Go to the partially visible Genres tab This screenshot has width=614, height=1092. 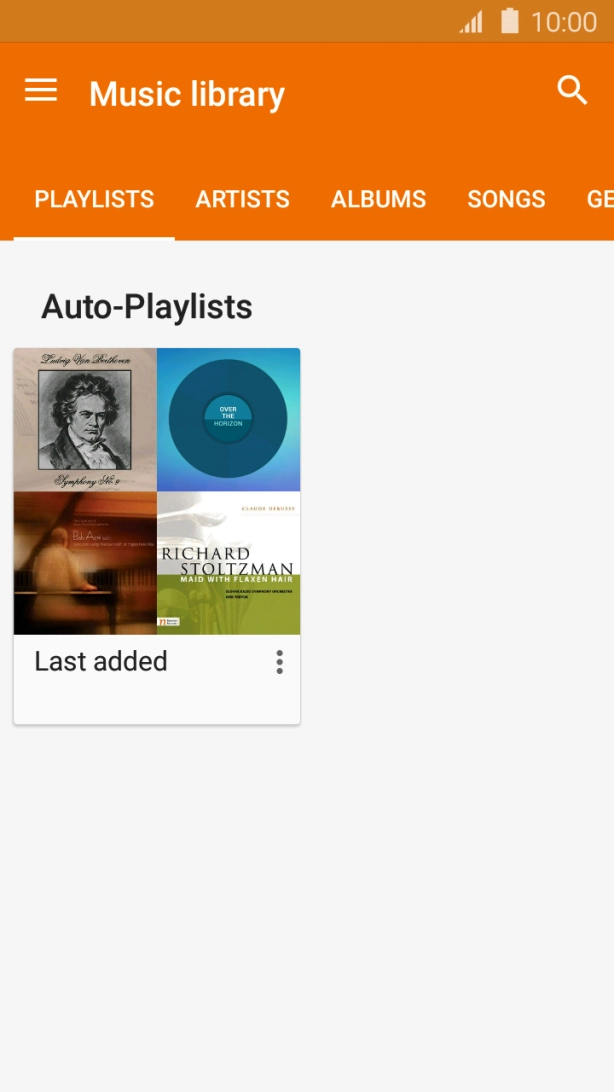click(x=599, y=199)
